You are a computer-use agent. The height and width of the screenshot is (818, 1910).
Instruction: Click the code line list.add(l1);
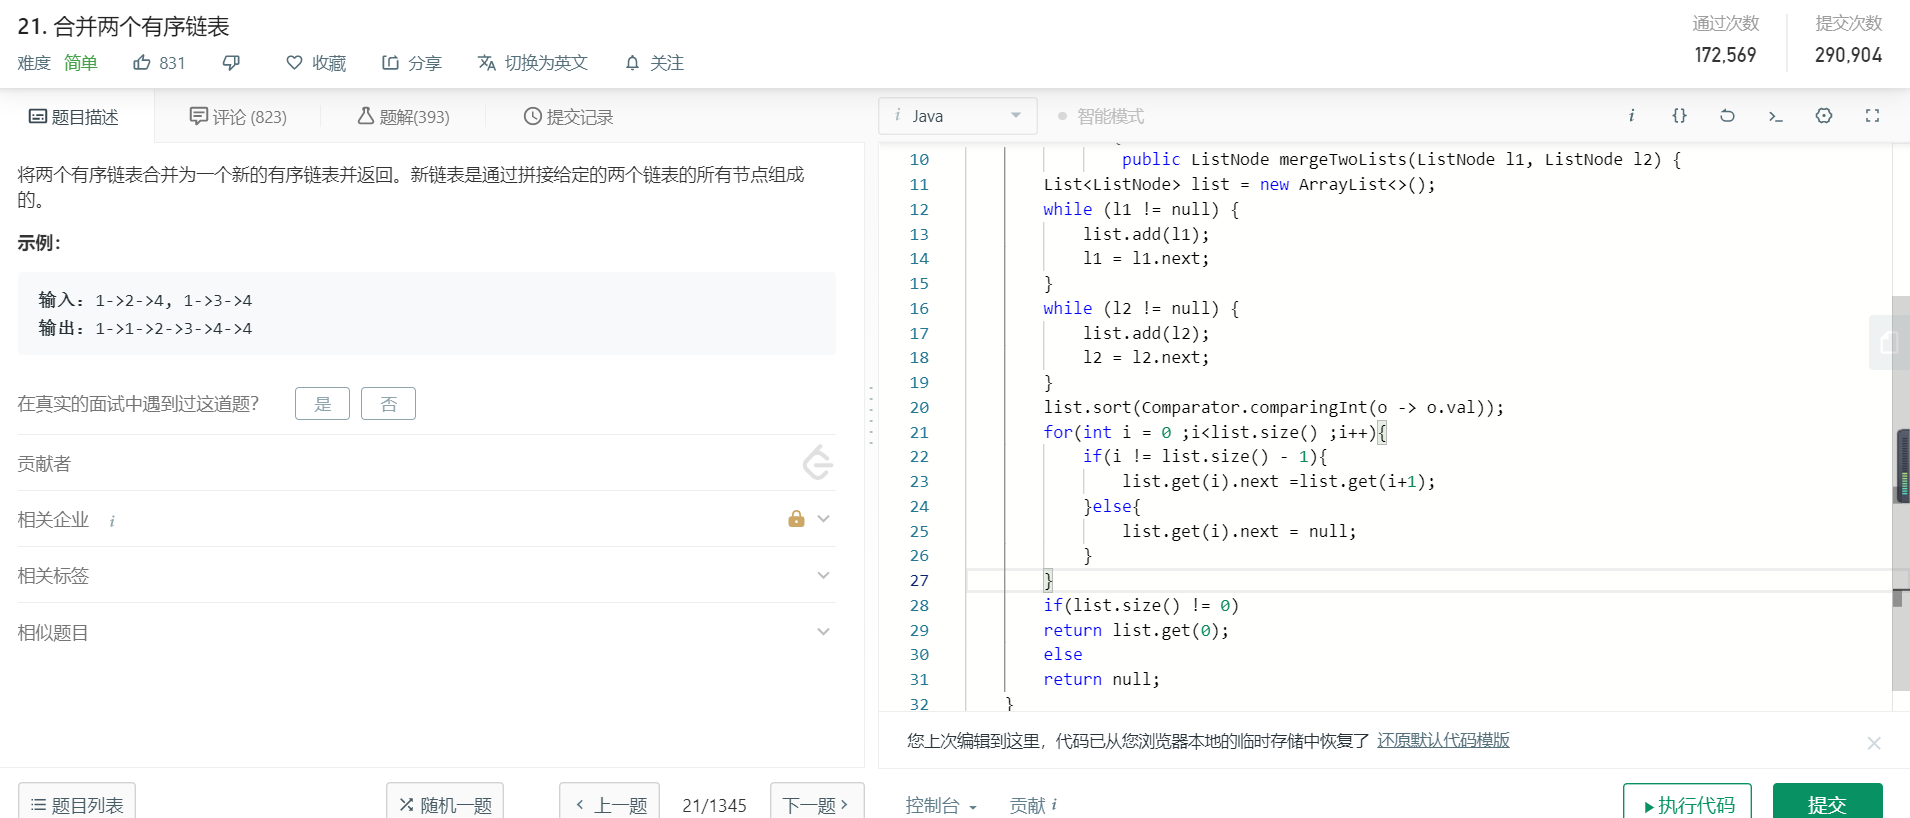(1146, 234)
